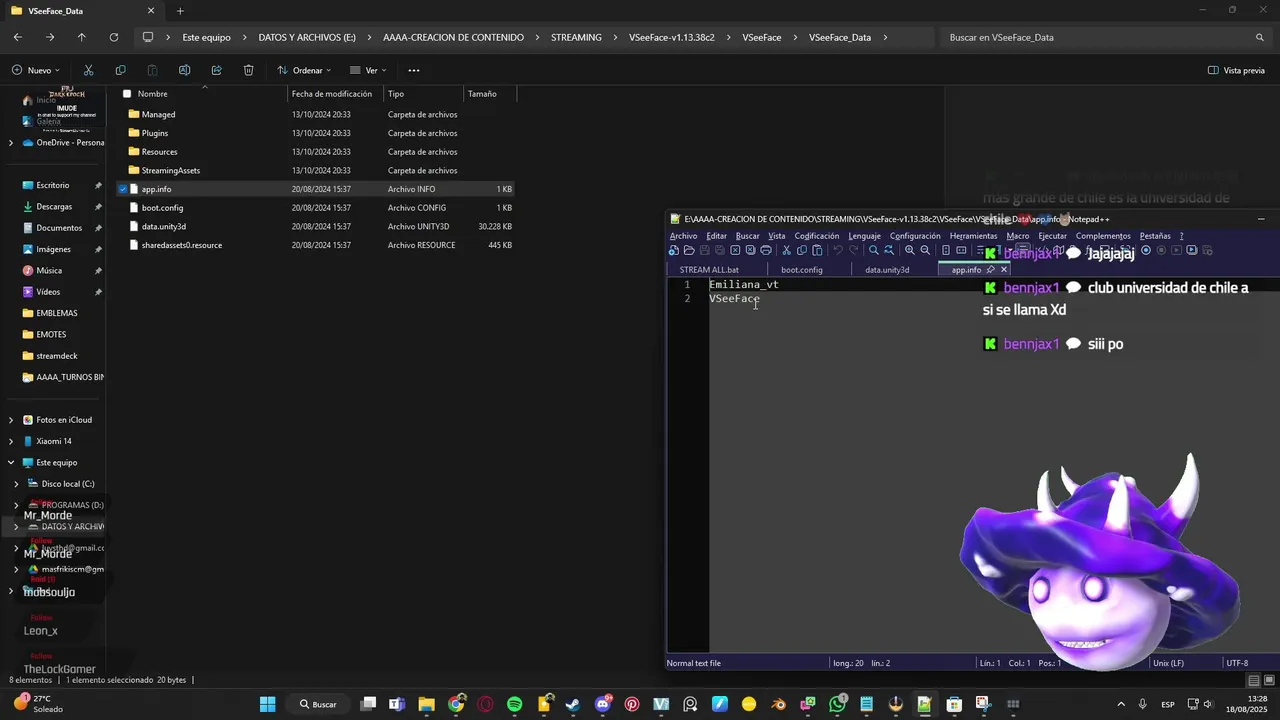The image size is (1280, 720).
Task: Open the Nuevo dropdown in Explorer
Action: 36,70
